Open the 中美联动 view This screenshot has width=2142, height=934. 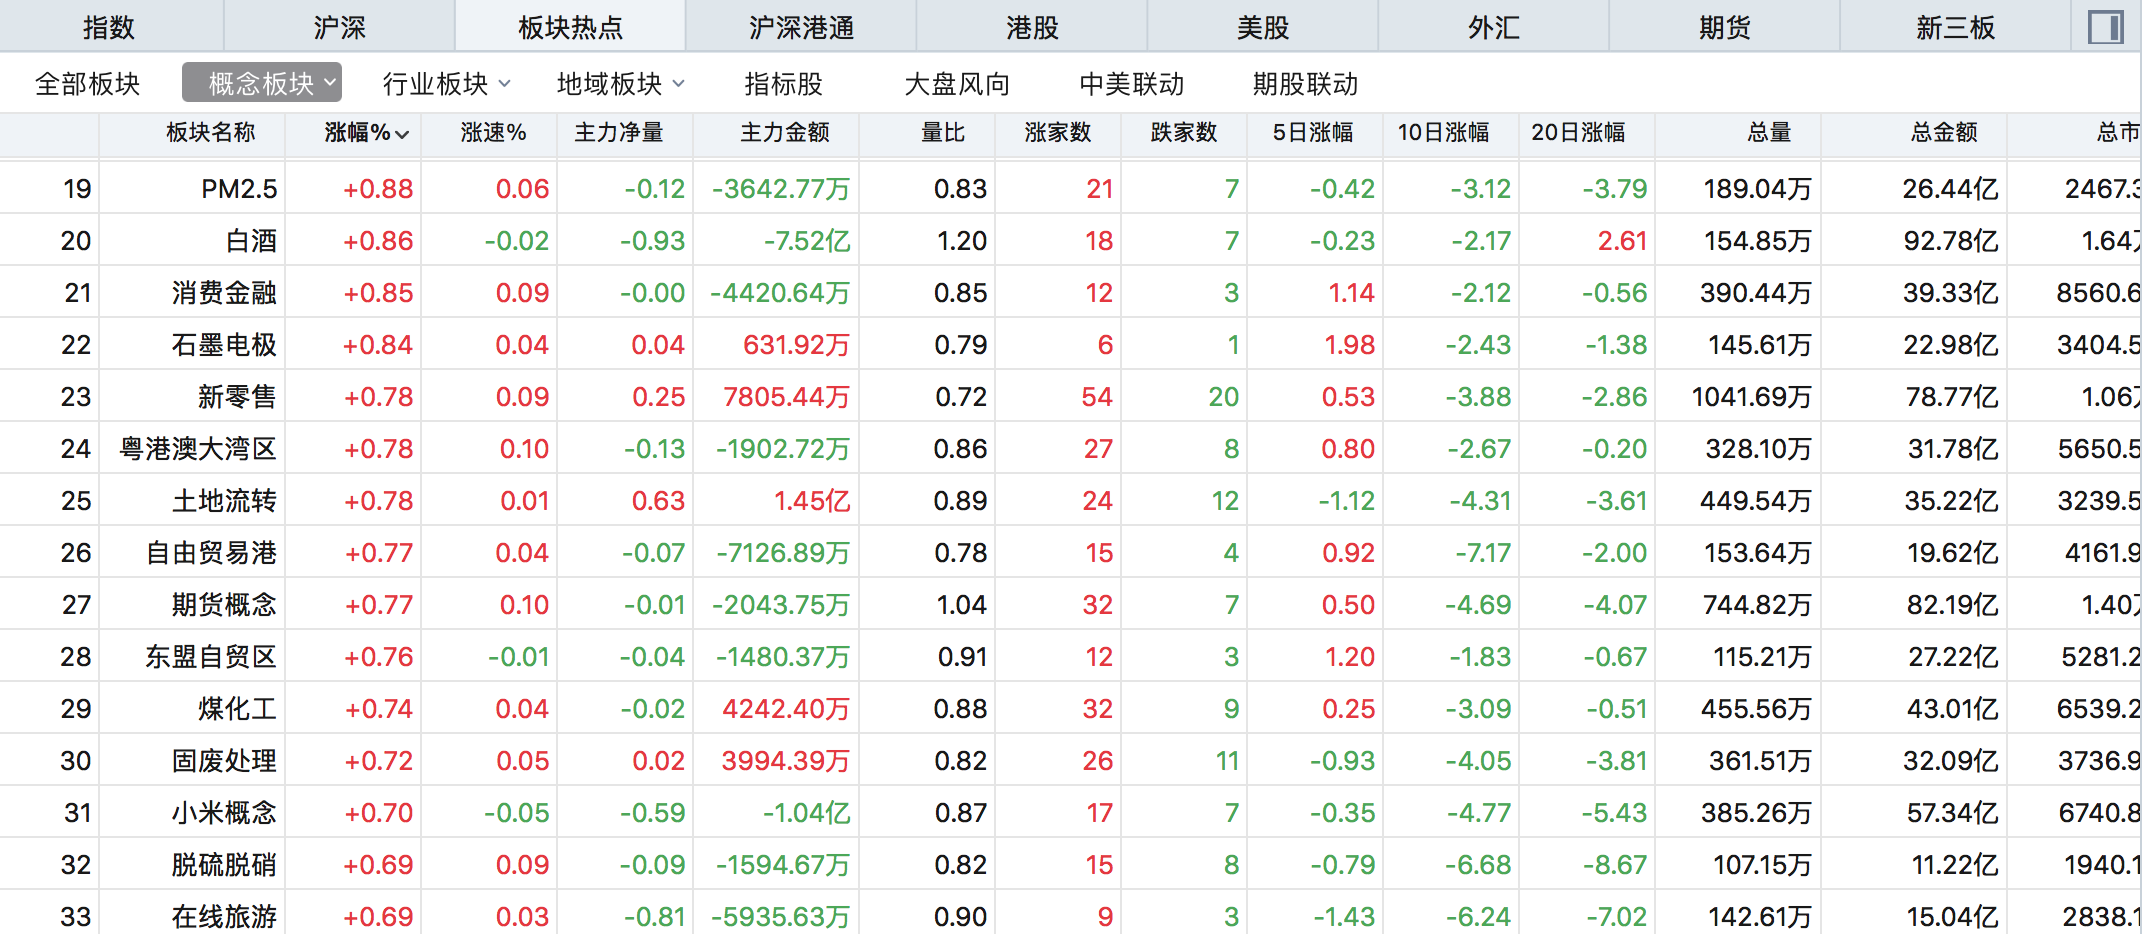1131,84
